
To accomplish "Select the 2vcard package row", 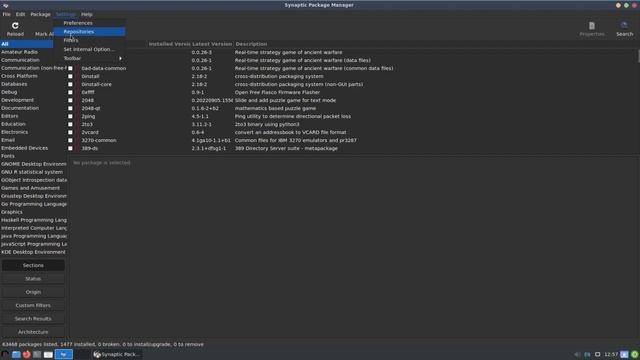I will [x=352, y=132].
